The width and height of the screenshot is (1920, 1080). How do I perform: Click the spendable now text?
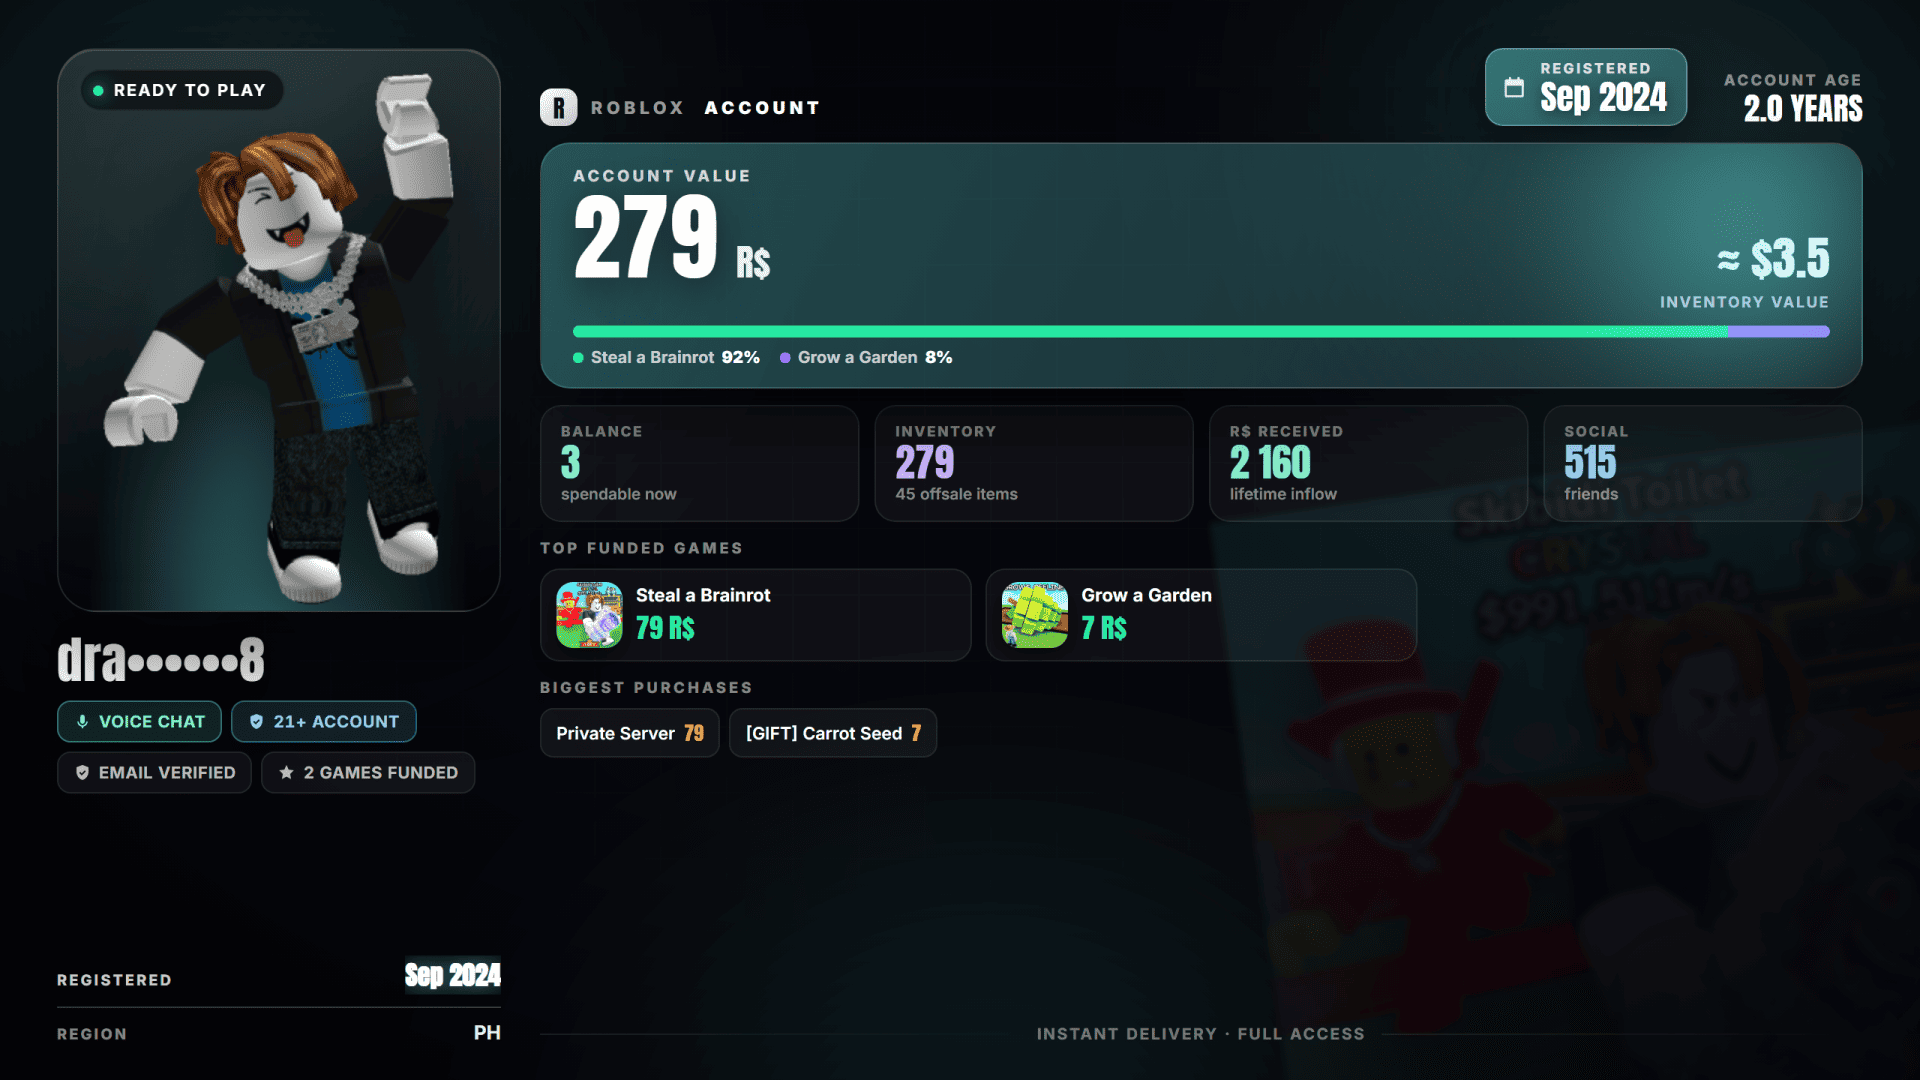point(618,494)
